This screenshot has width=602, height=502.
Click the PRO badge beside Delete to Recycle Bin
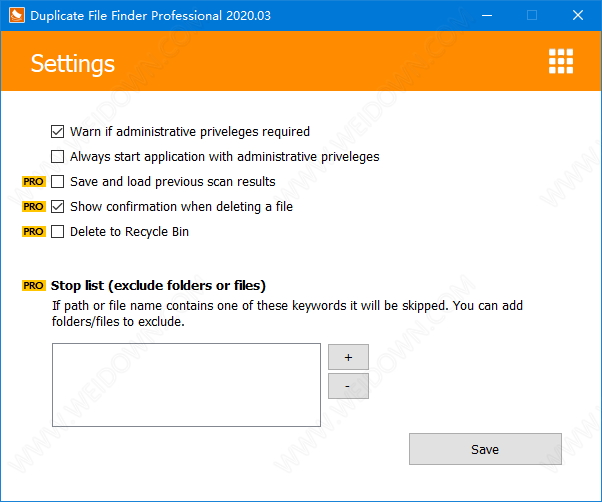click(34, 232)
